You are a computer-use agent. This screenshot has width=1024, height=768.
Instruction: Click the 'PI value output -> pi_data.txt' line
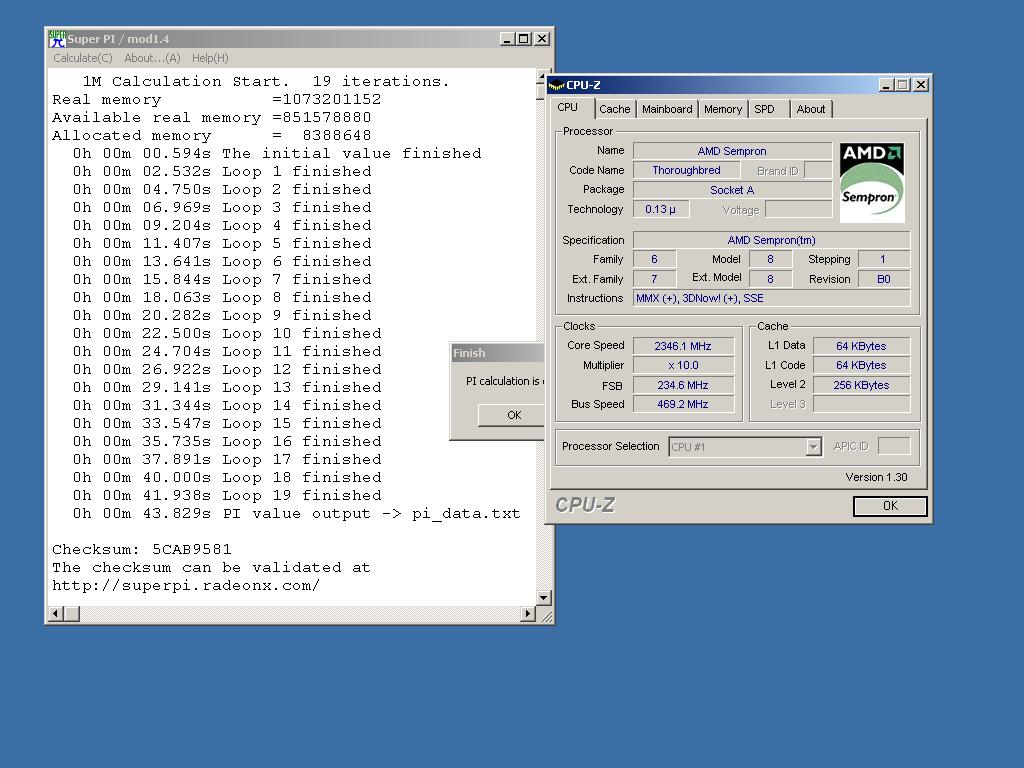pos(297,513)
